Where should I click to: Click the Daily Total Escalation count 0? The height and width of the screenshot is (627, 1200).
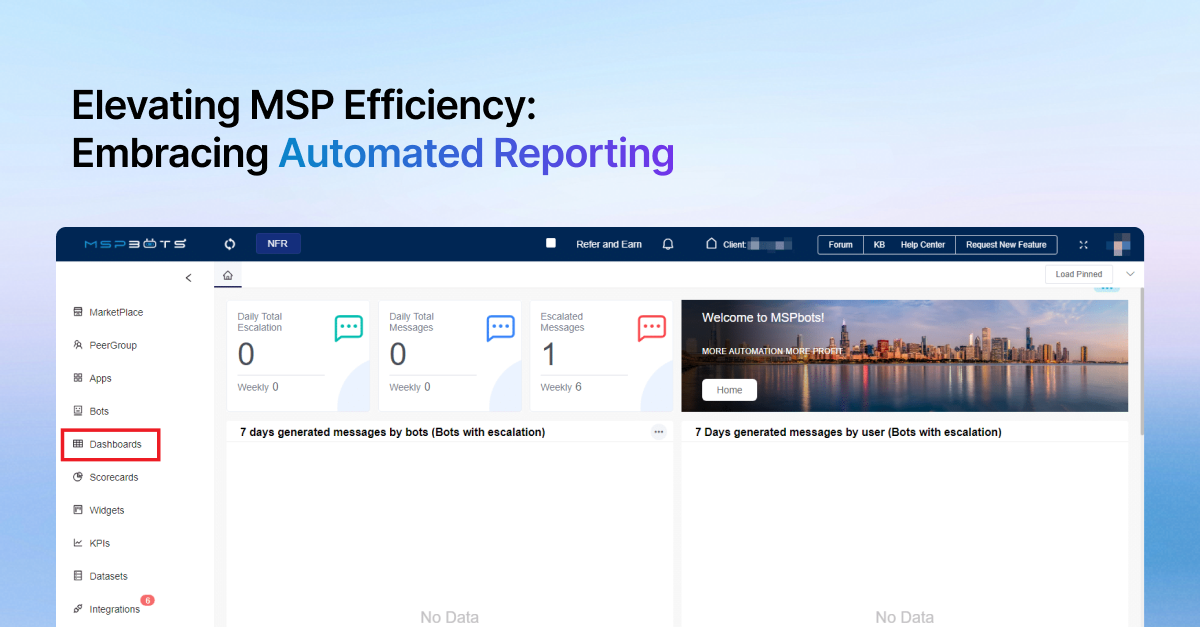(246, 354)
